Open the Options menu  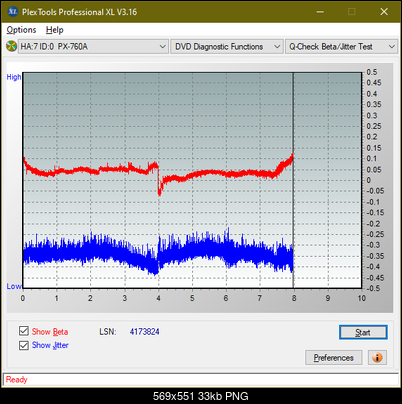pyautogui.click(x=21, y=30)
